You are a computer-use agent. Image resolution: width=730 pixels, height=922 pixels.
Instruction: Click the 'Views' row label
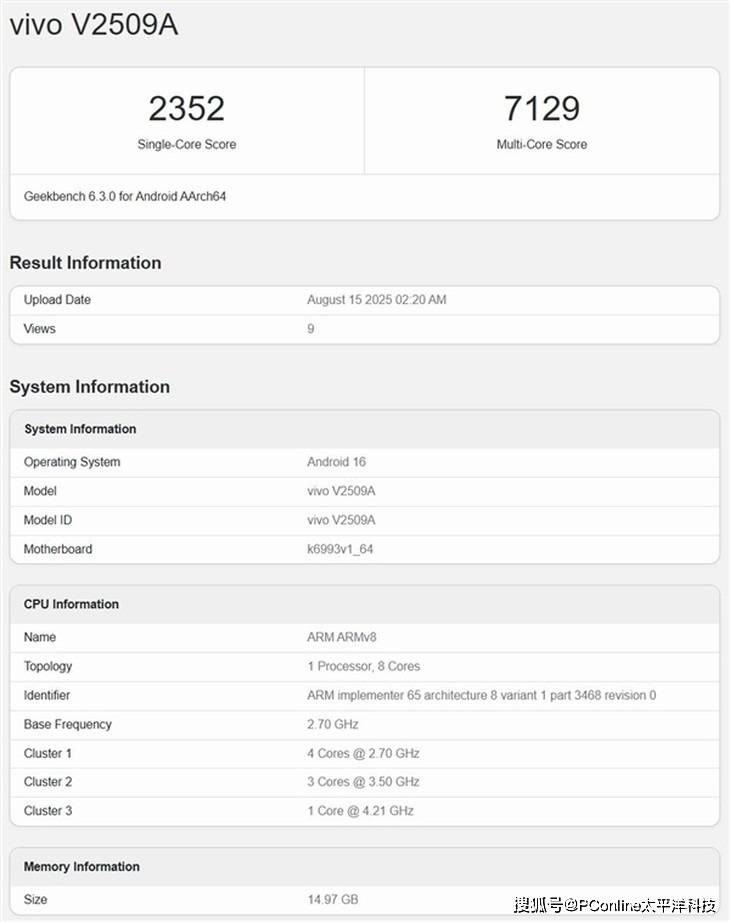(39, 329)
